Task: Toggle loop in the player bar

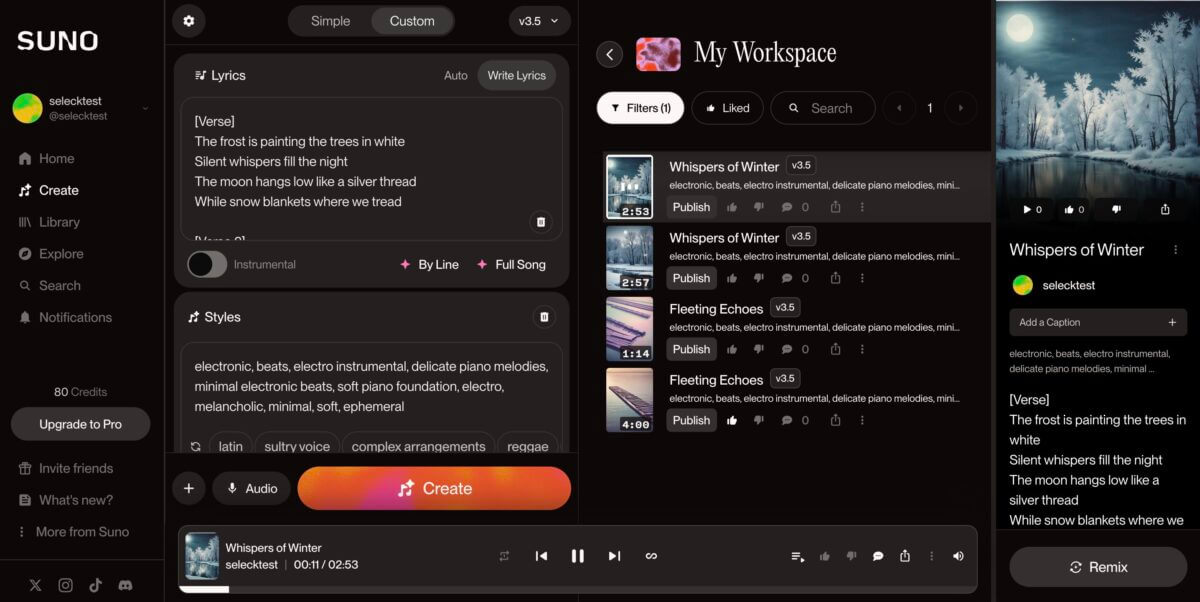Action: click(651, 556)
